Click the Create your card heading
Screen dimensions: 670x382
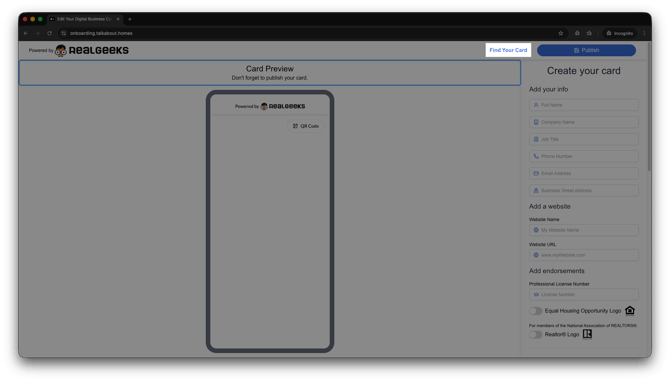tap(584, 71)
